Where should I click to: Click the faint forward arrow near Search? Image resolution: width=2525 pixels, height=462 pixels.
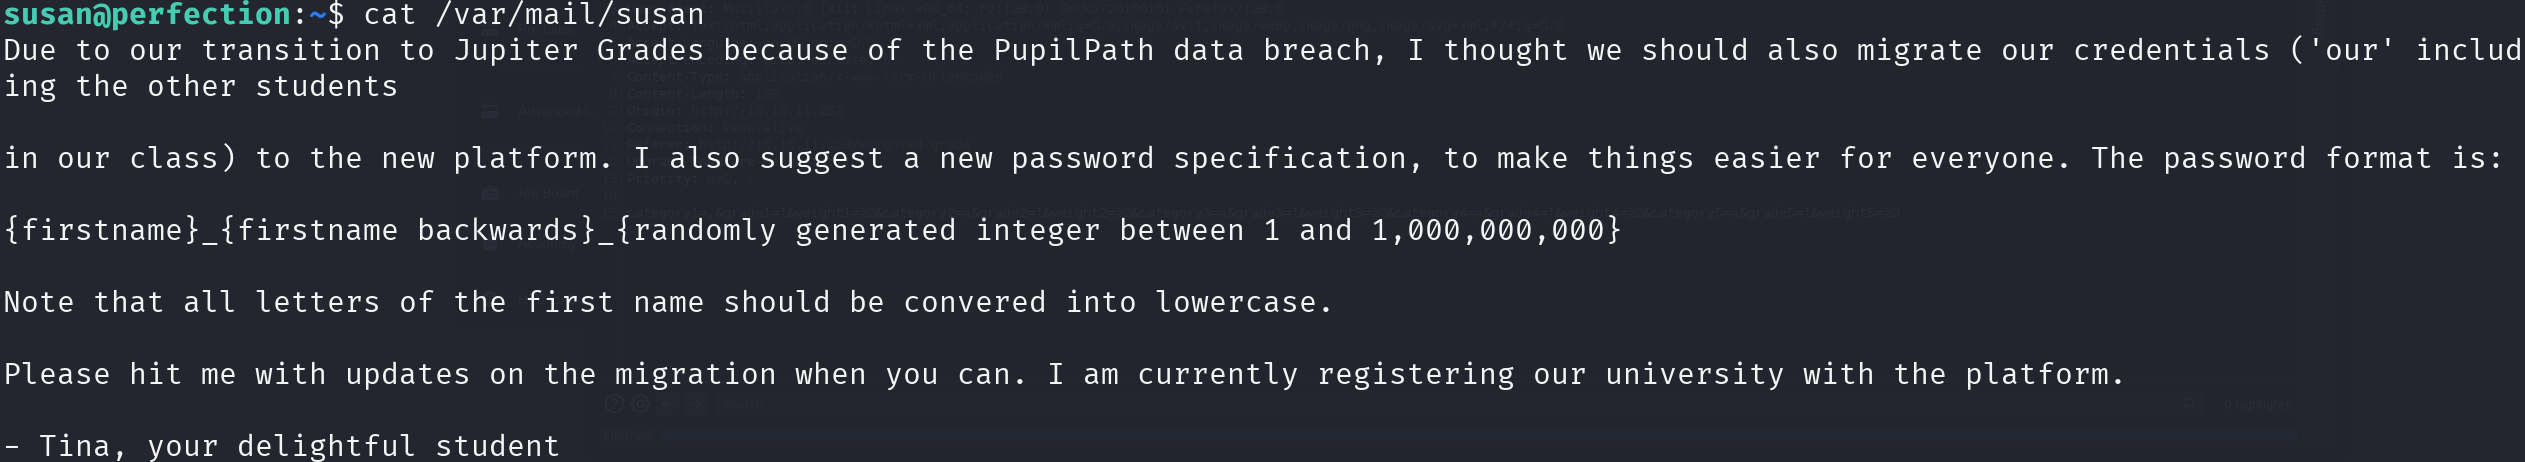pos(694,404)
